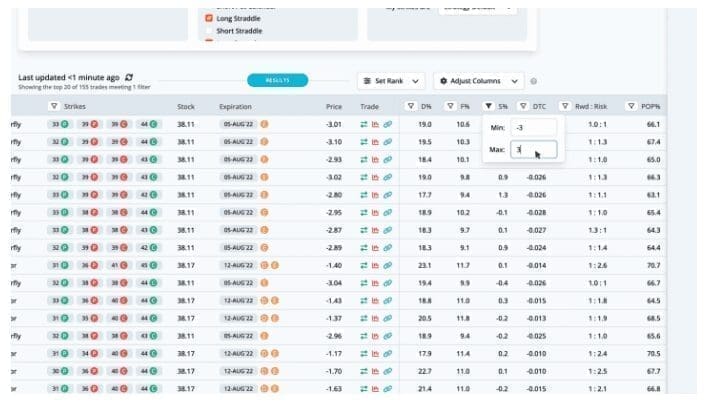Click filter icon on D% column
Screen dimensions: 706x406
tap(411, 106)
